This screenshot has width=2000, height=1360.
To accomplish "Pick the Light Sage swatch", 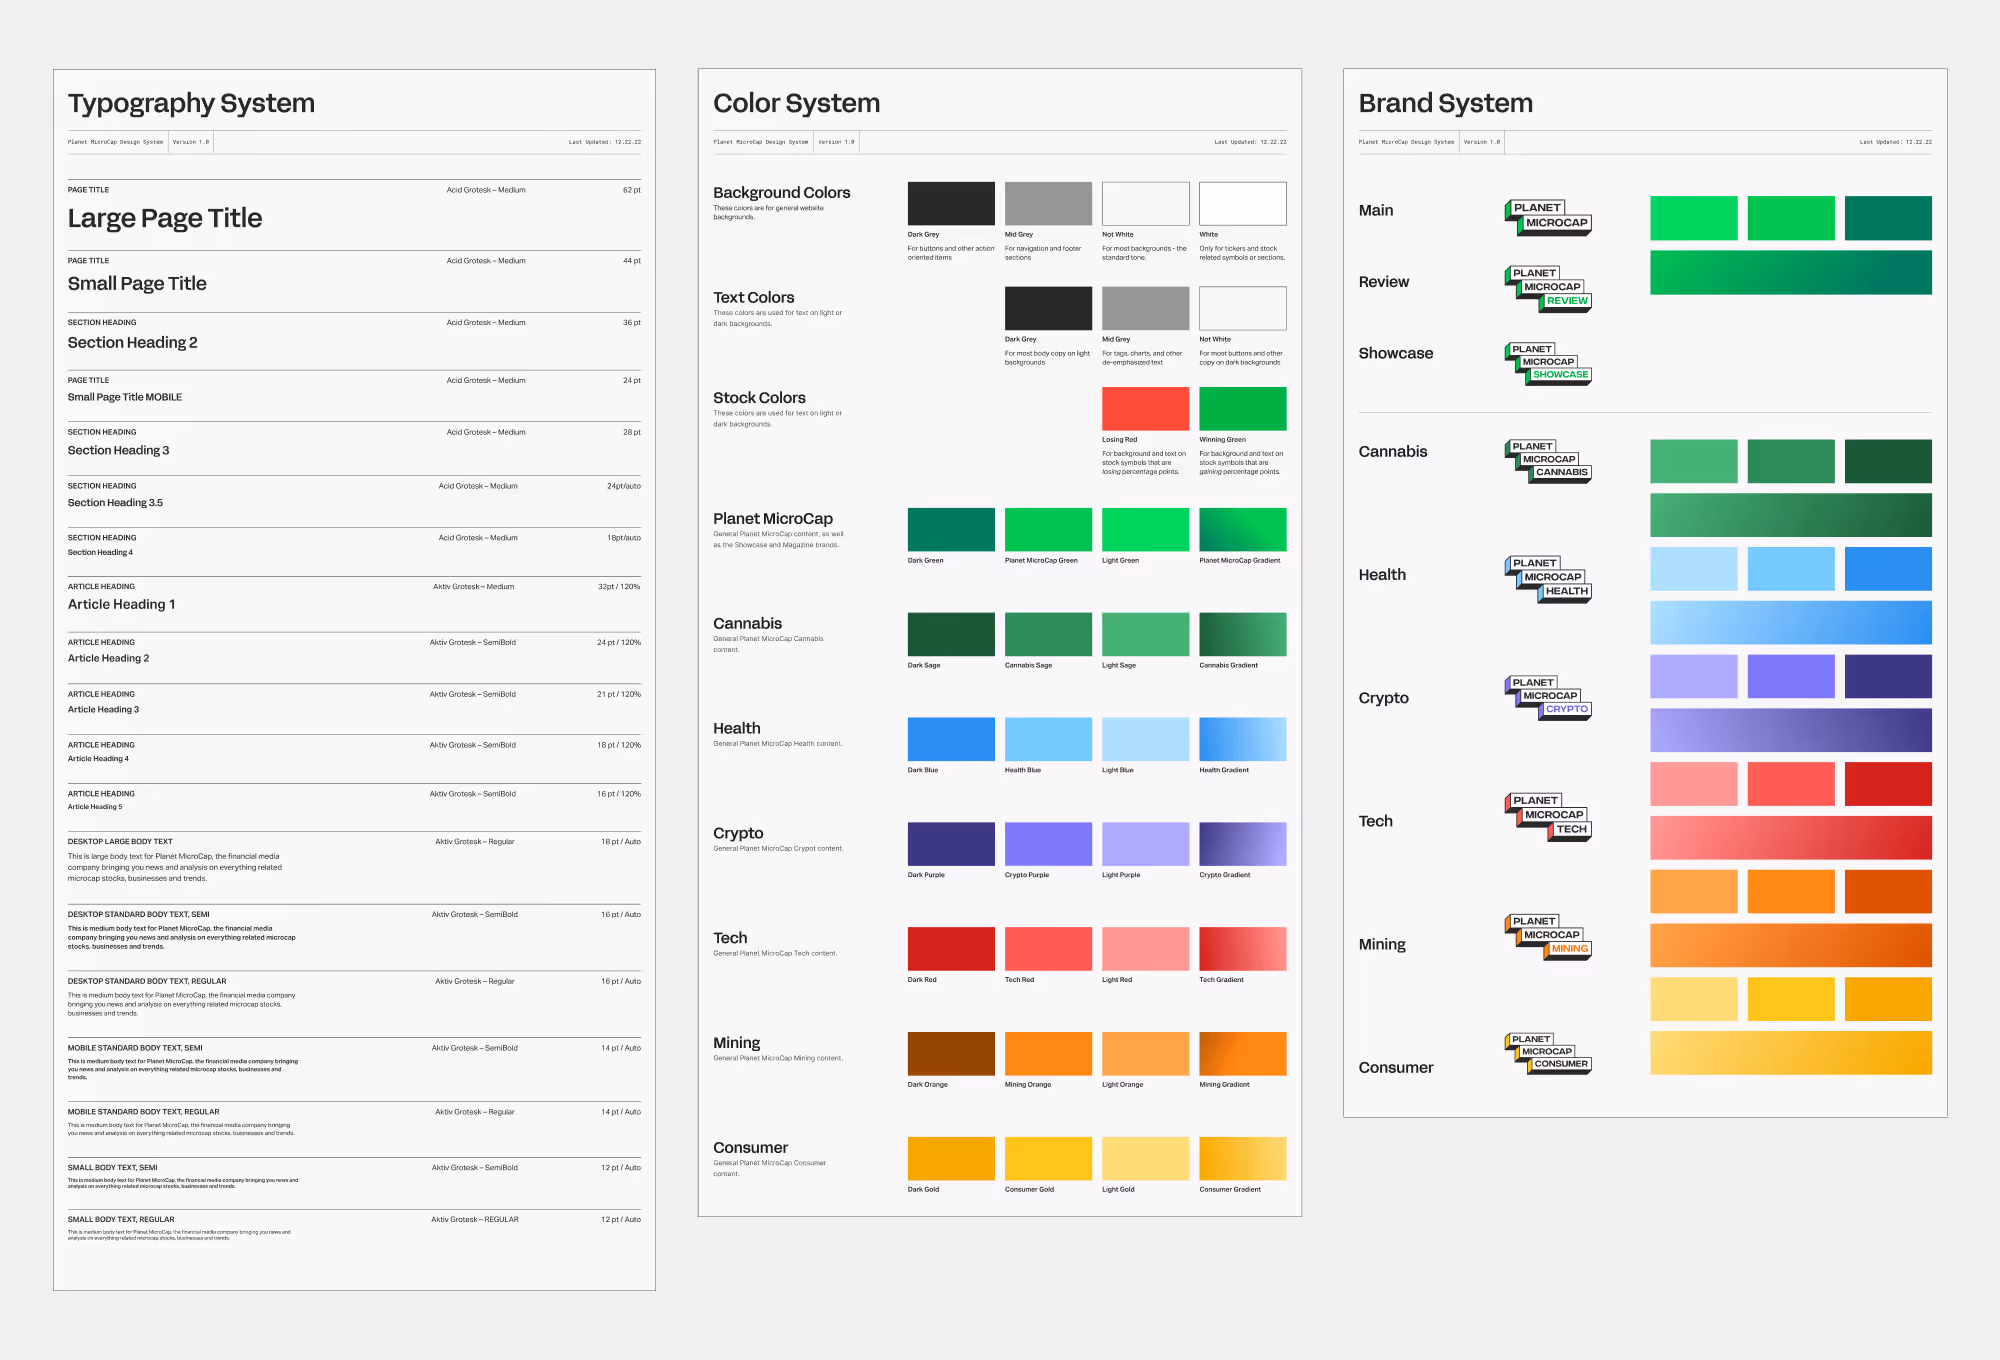I will tap(1146, 634).
